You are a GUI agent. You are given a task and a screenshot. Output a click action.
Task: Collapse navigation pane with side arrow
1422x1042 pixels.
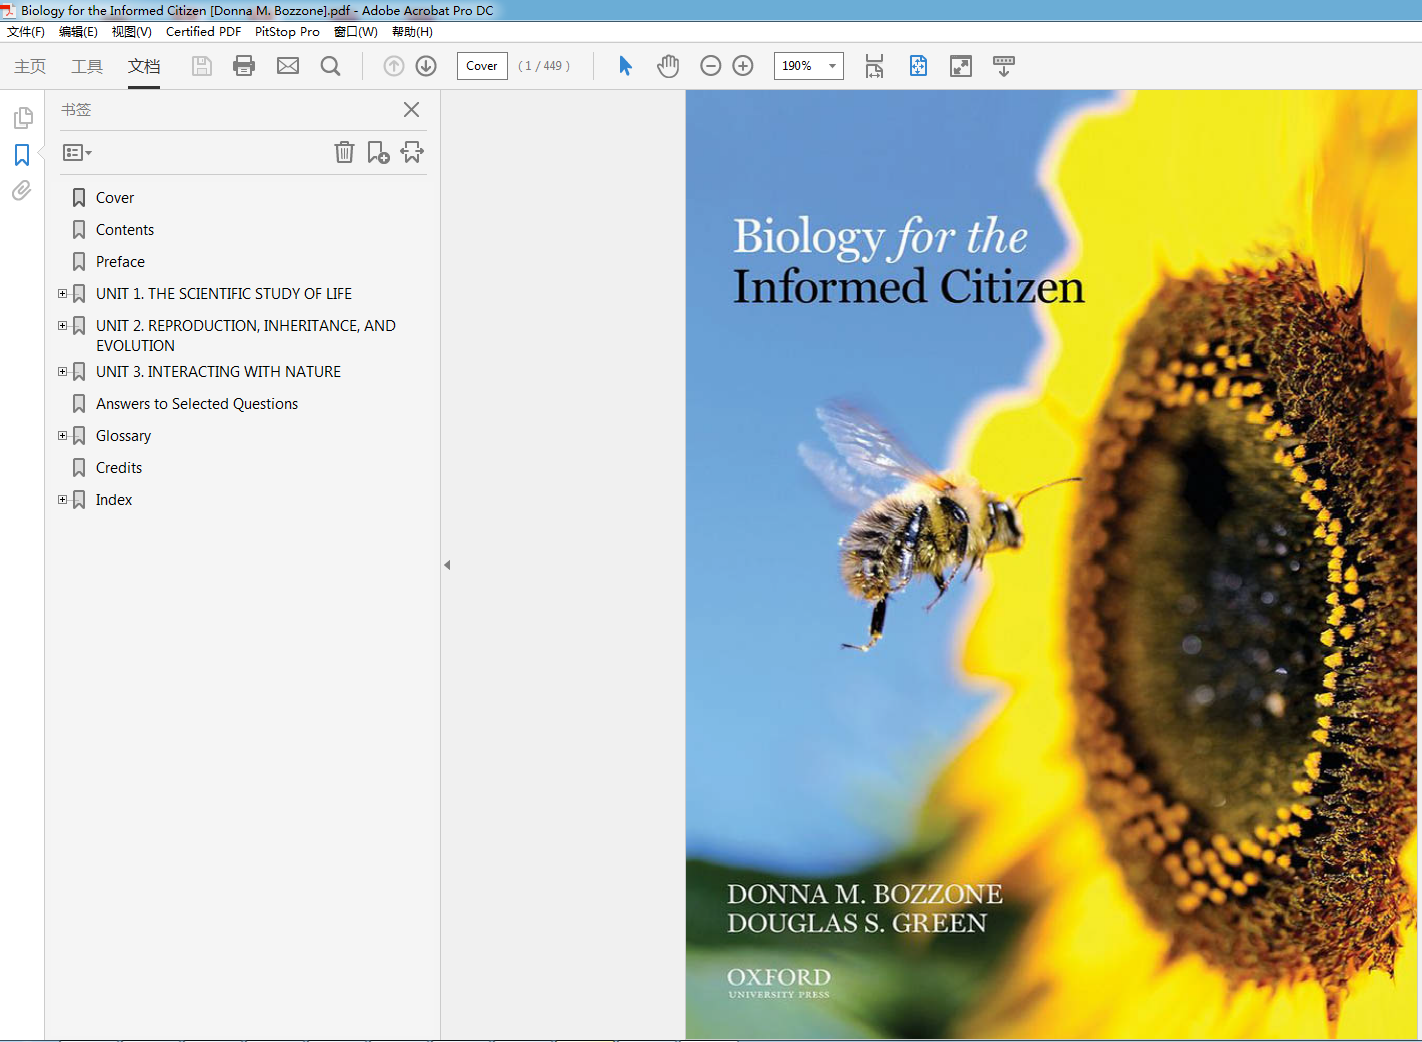pyautogui.click(x=447, y=565)
